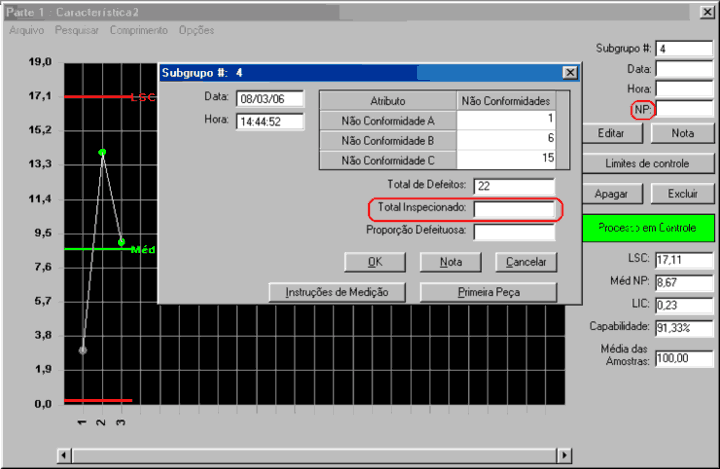Image resolution: width=720 pixels, height=469 pixels.
Task: Close the Subgrupo # 4 dialog
Action: 570,73
